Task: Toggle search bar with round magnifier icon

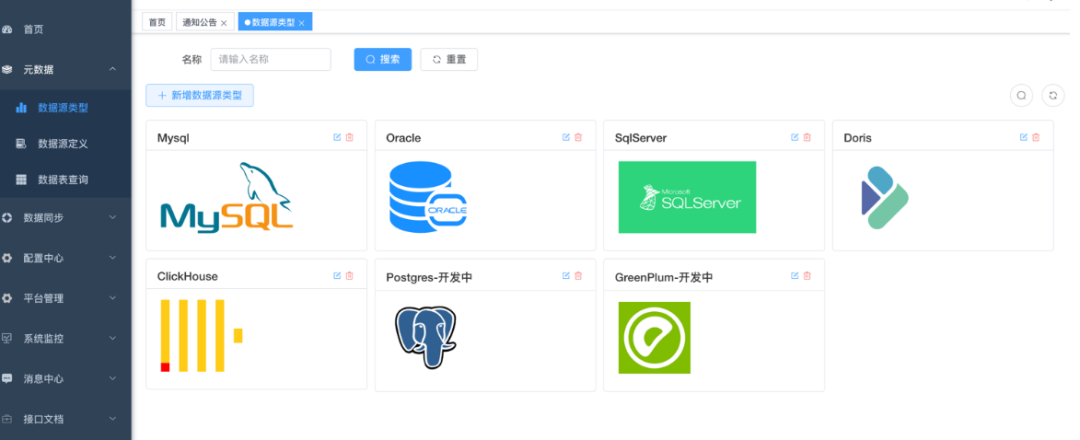Action: pos(1021,96)
